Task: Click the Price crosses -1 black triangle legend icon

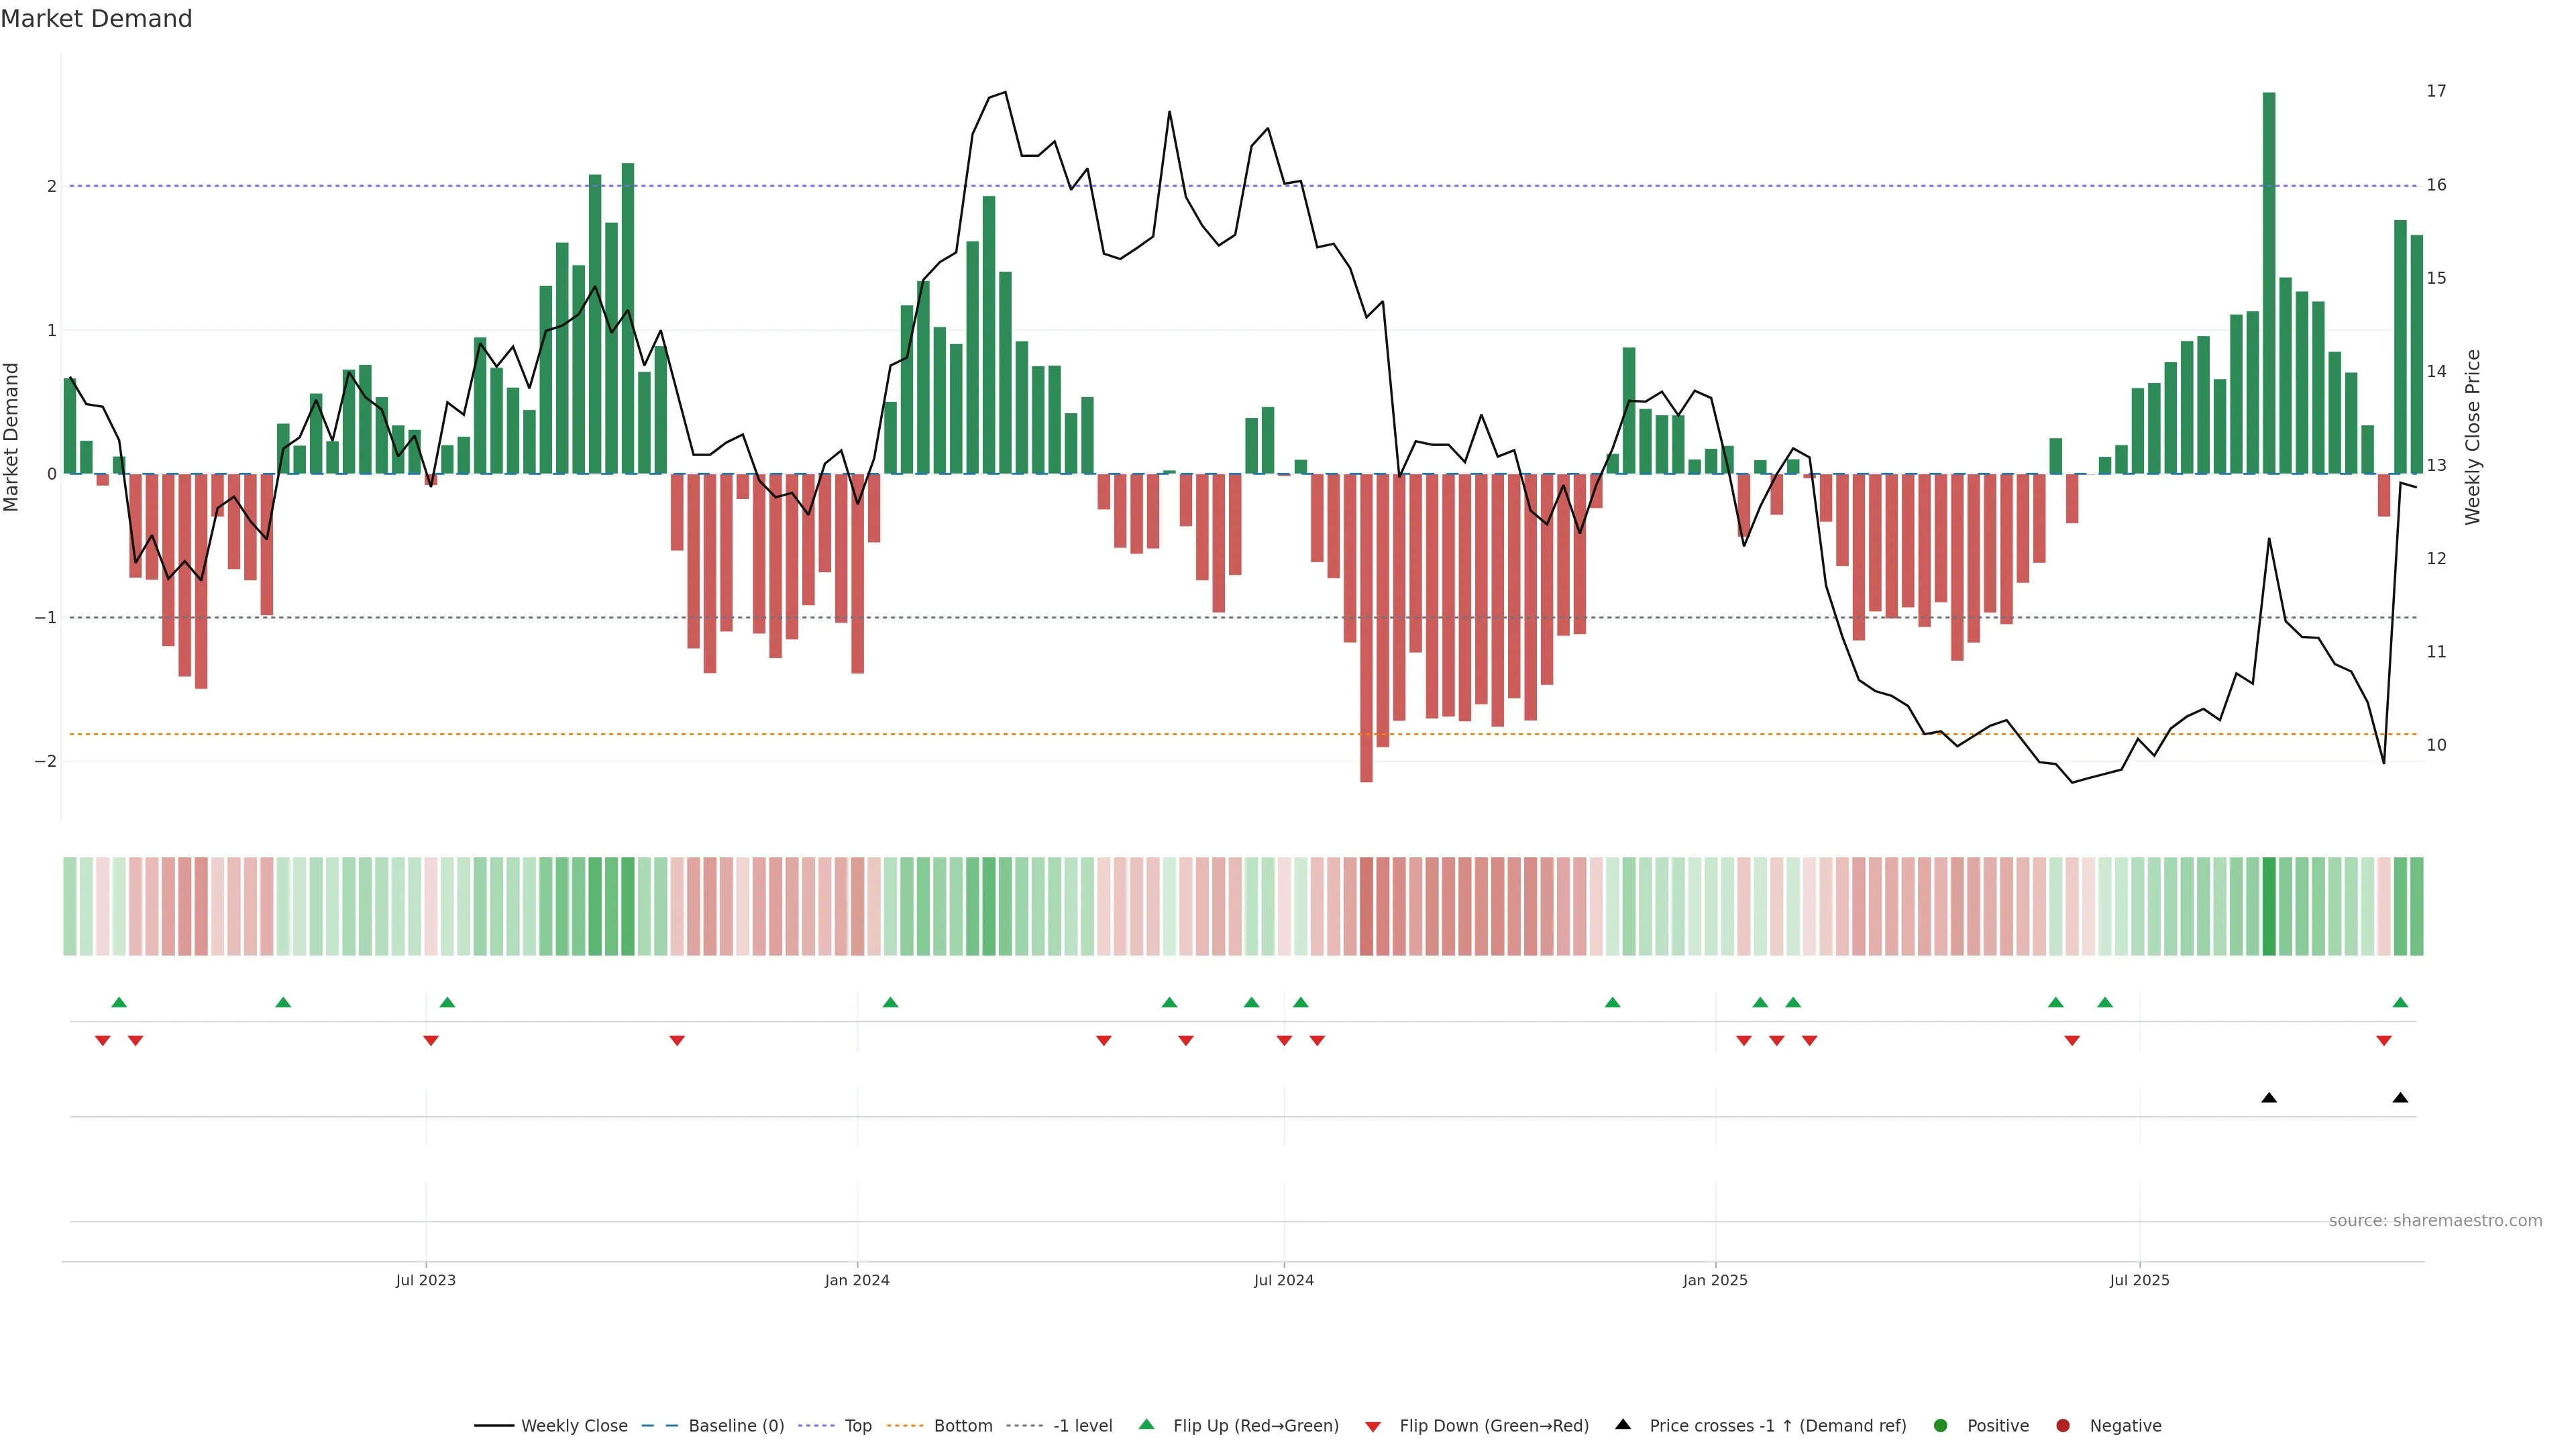Action: pos(1623,1425)
